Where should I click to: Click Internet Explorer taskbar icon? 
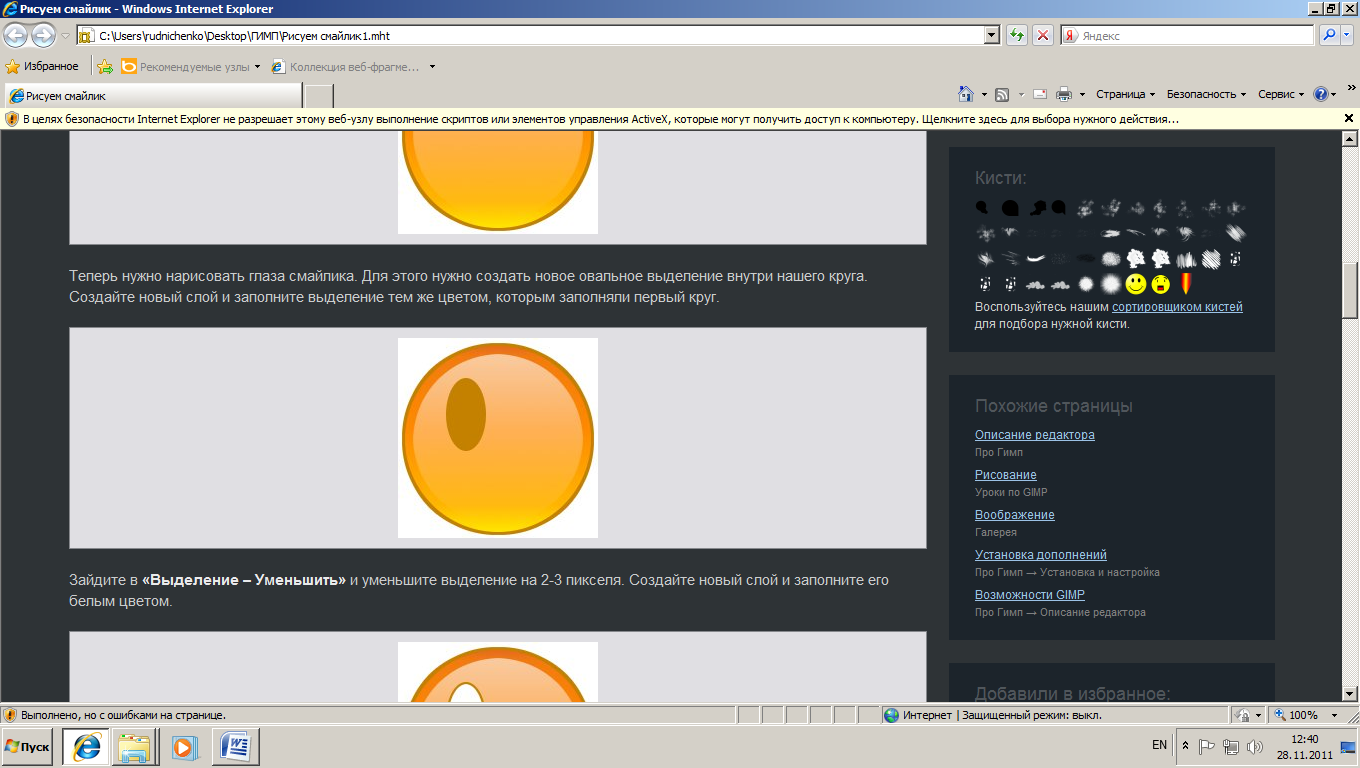point(86,747)
